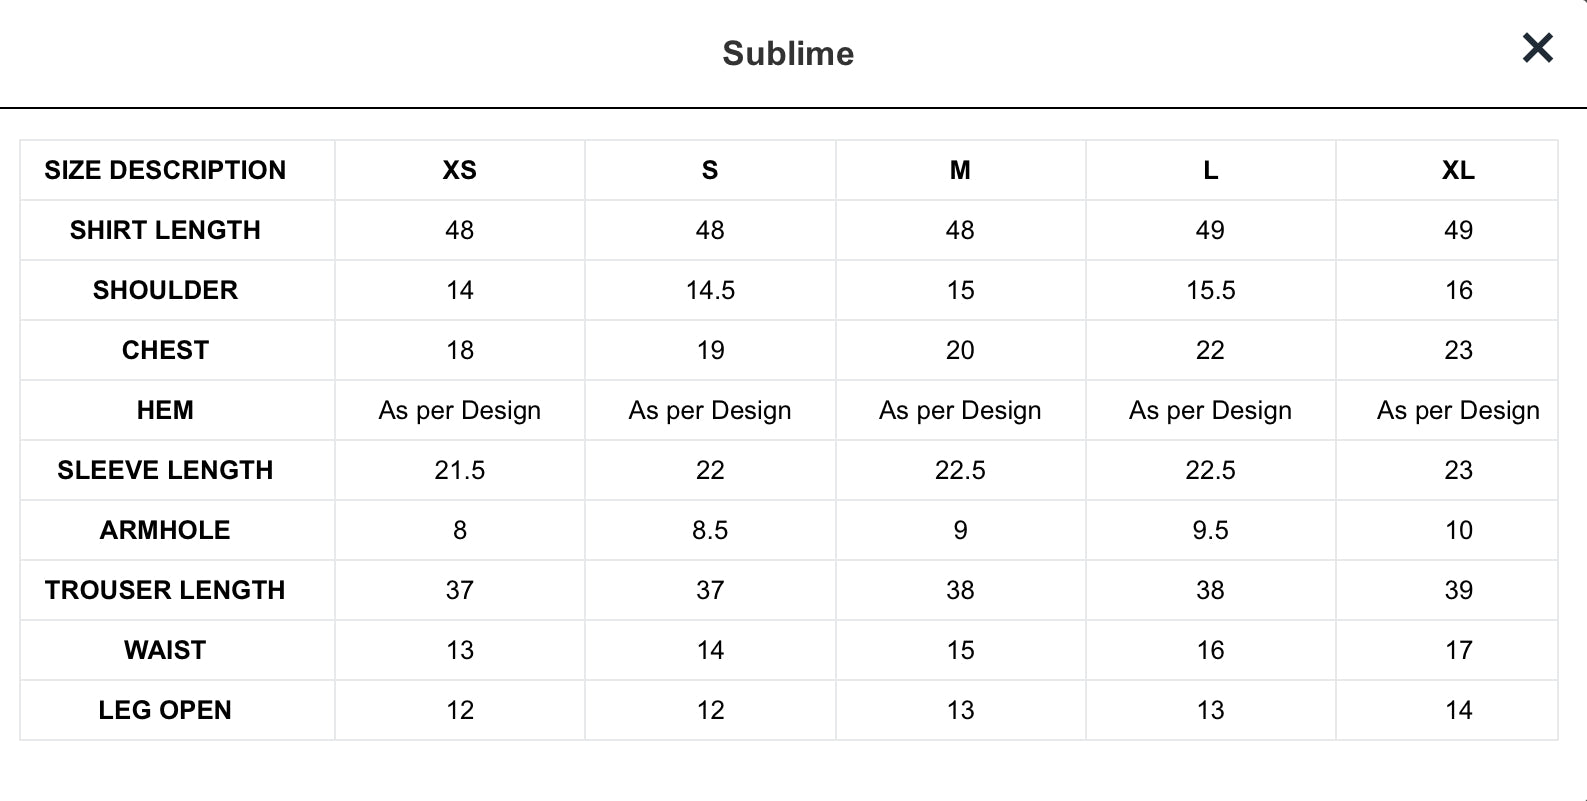Select the TROUSER LENGTH row label
This screenshot has width=1587, height=801.
coord(165,590)
